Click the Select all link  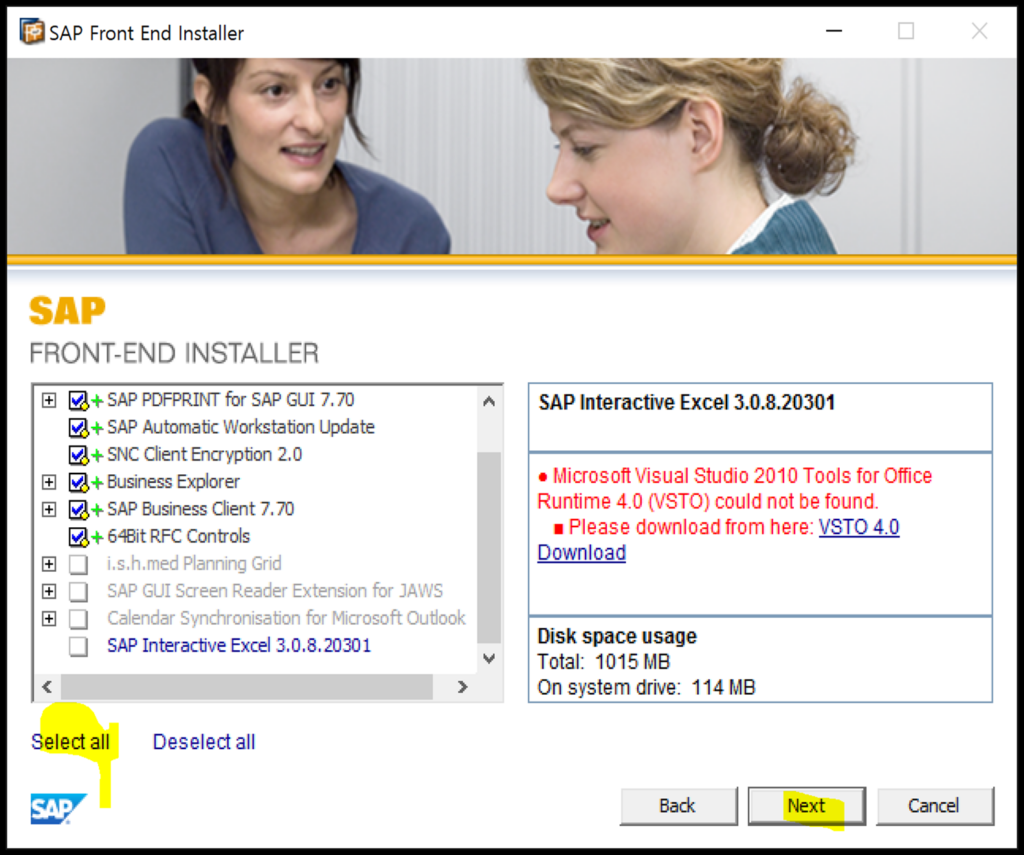pyautogui.click(x=70, y=742)
